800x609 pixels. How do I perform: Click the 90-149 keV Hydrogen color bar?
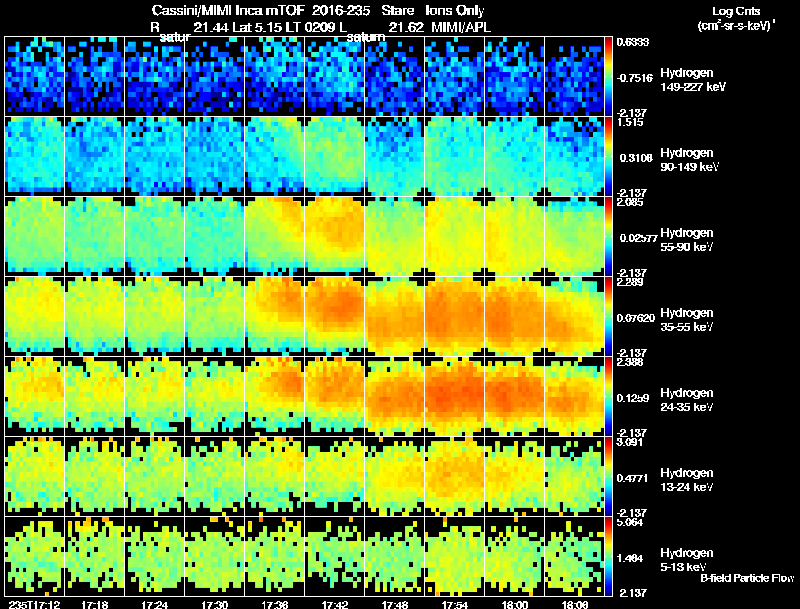(608, 157)
